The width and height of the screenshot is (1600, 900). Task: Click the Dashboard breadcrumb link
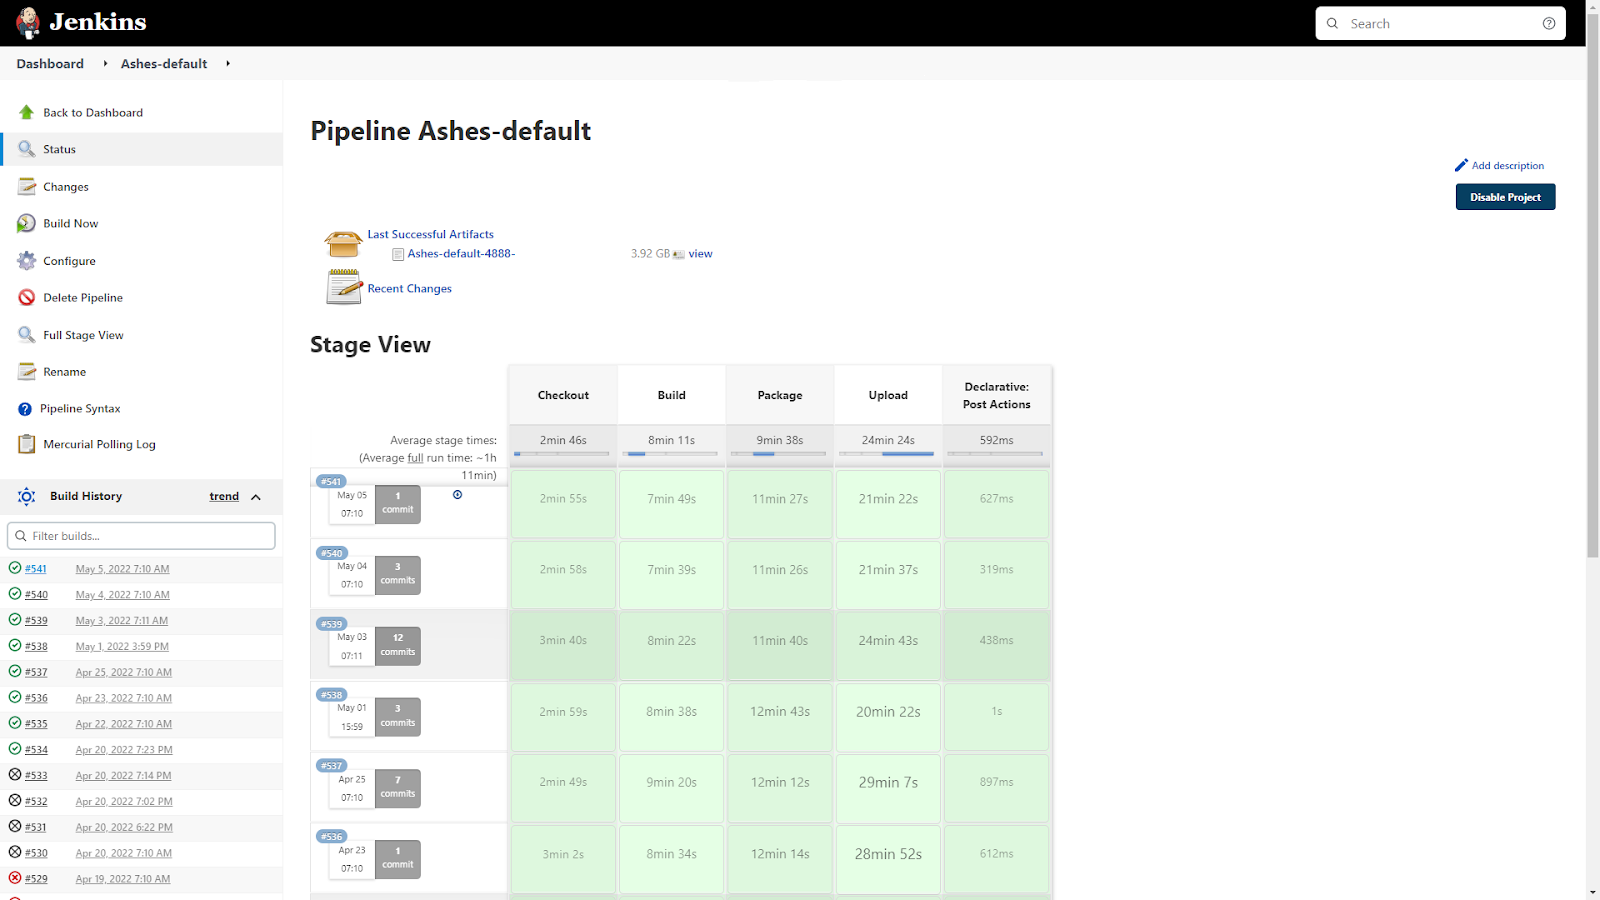click(50, 63)
